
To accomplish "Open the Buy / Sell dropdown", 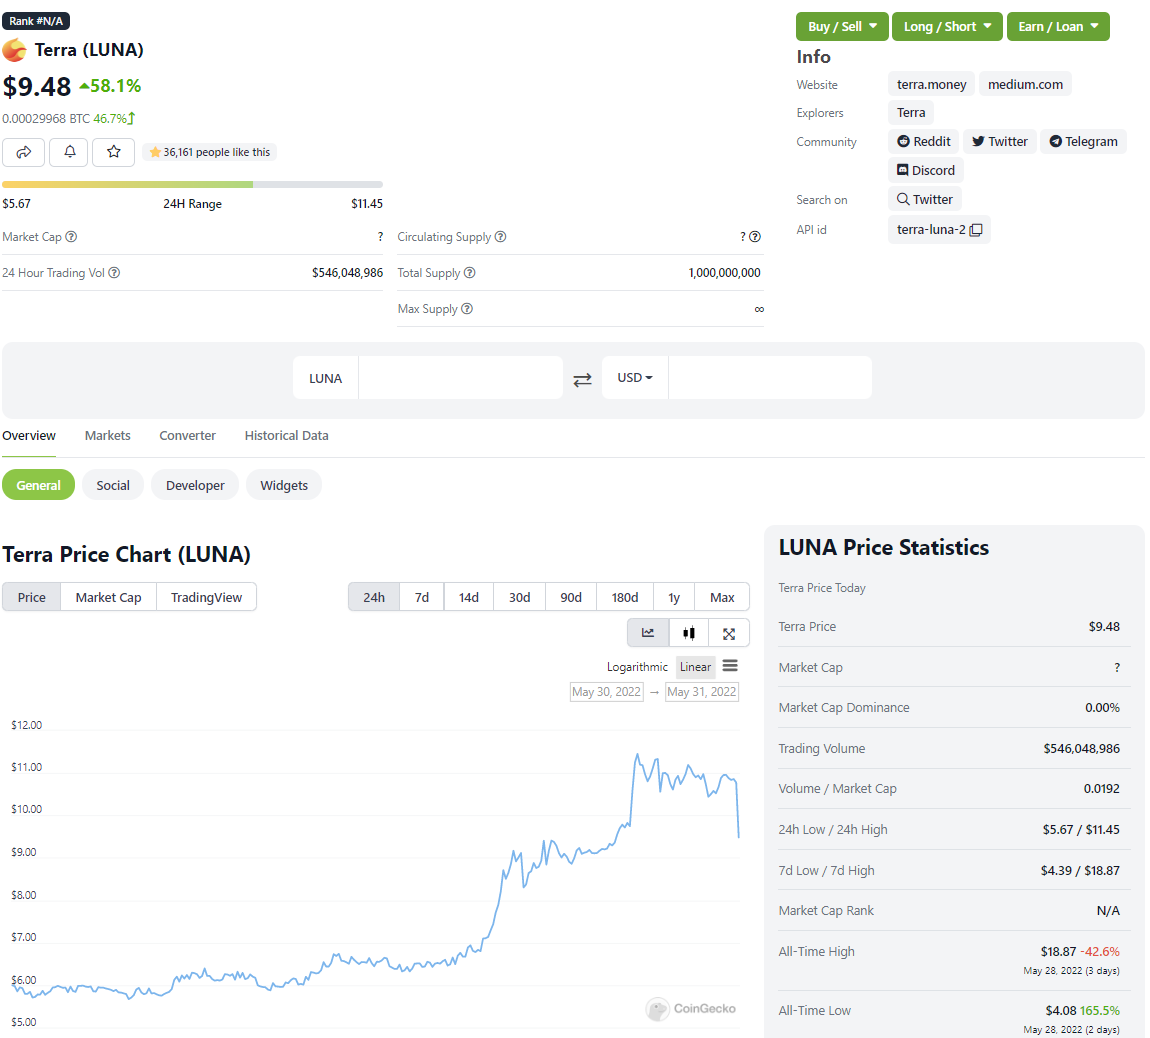I will [x=842, y=26].
